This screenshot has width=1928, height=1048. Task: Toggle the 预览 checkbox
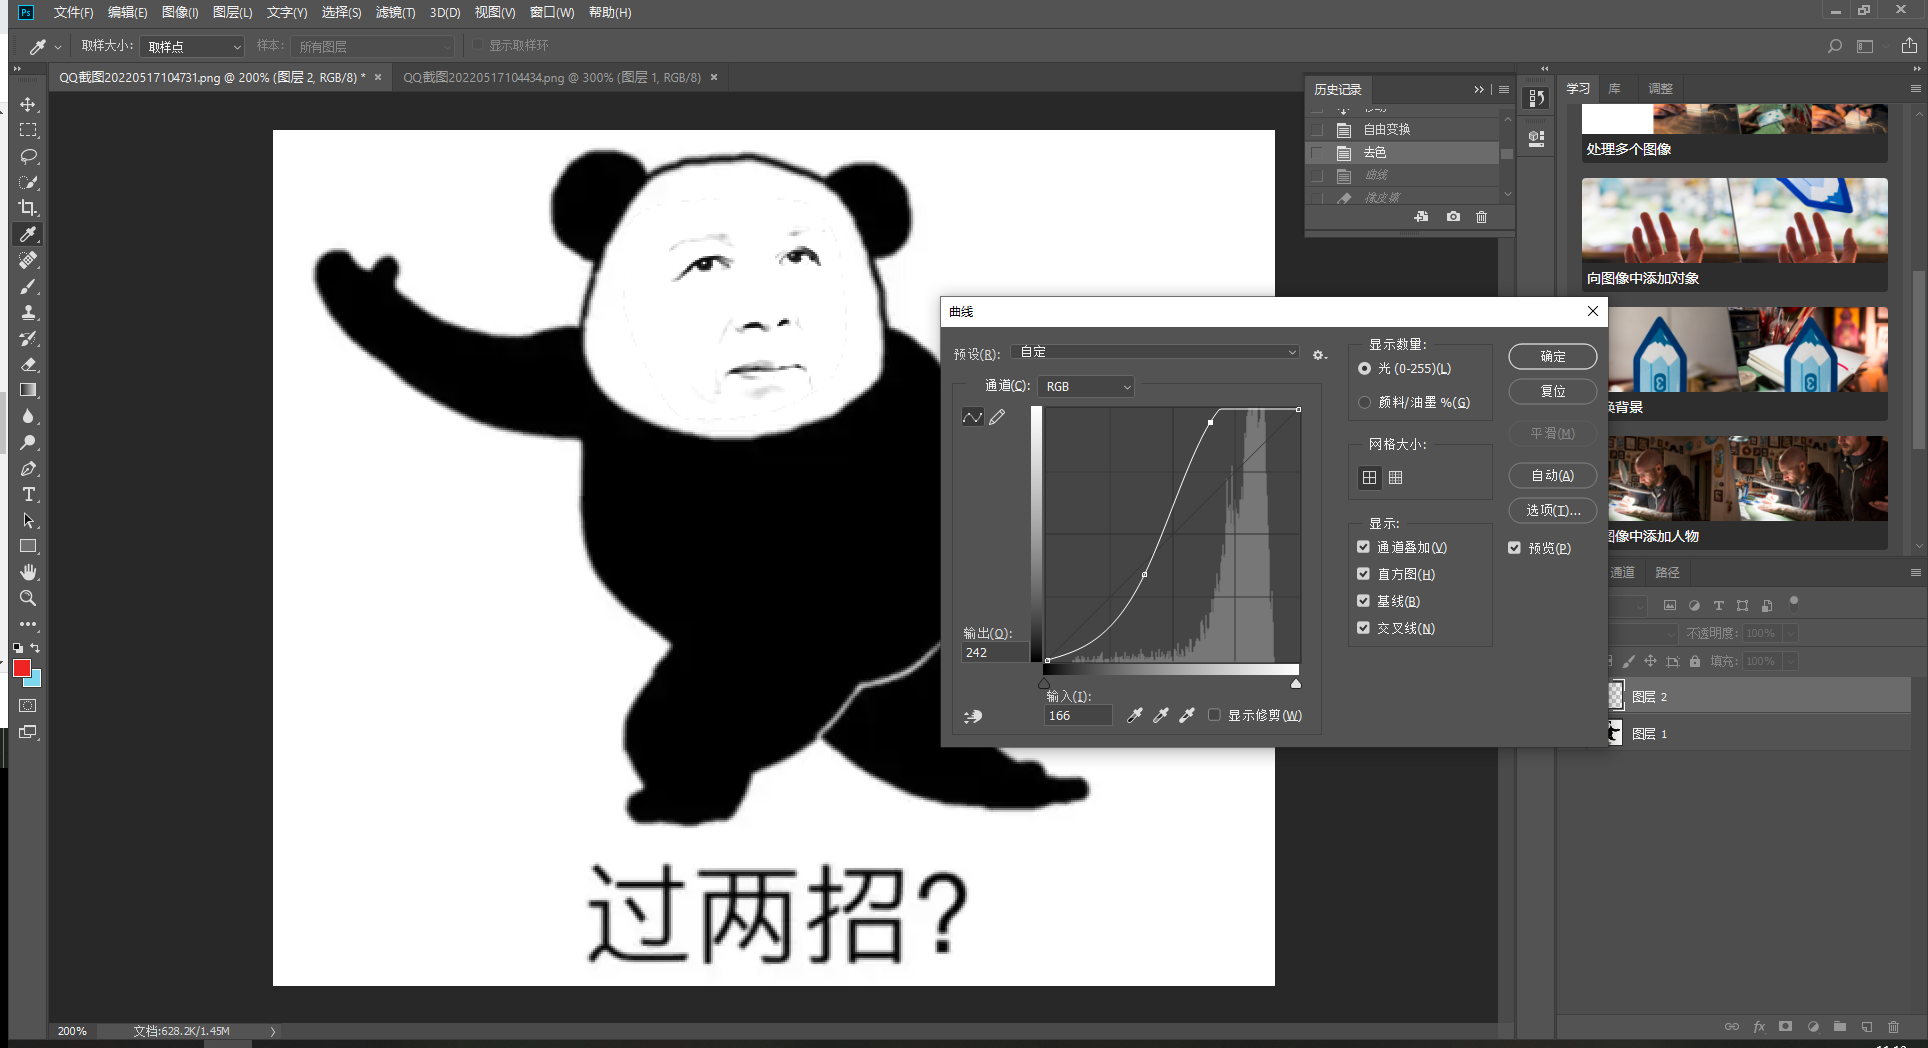[1514, 548]
